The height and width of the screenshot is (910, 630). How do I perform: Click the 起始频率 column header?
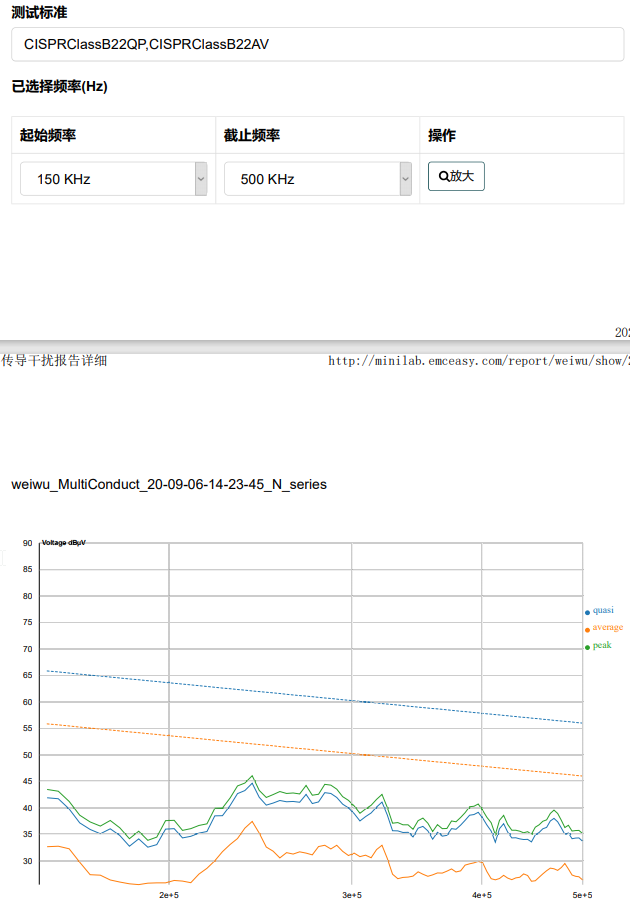tap(48, 135)
